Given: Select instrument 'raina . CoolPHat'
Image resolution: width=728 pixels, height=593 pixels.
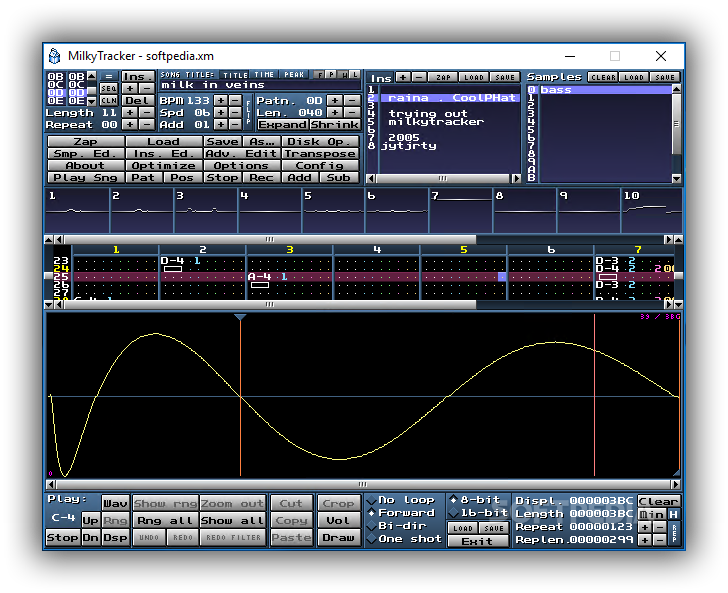Looking at the screenshot, I should point(449,98).
